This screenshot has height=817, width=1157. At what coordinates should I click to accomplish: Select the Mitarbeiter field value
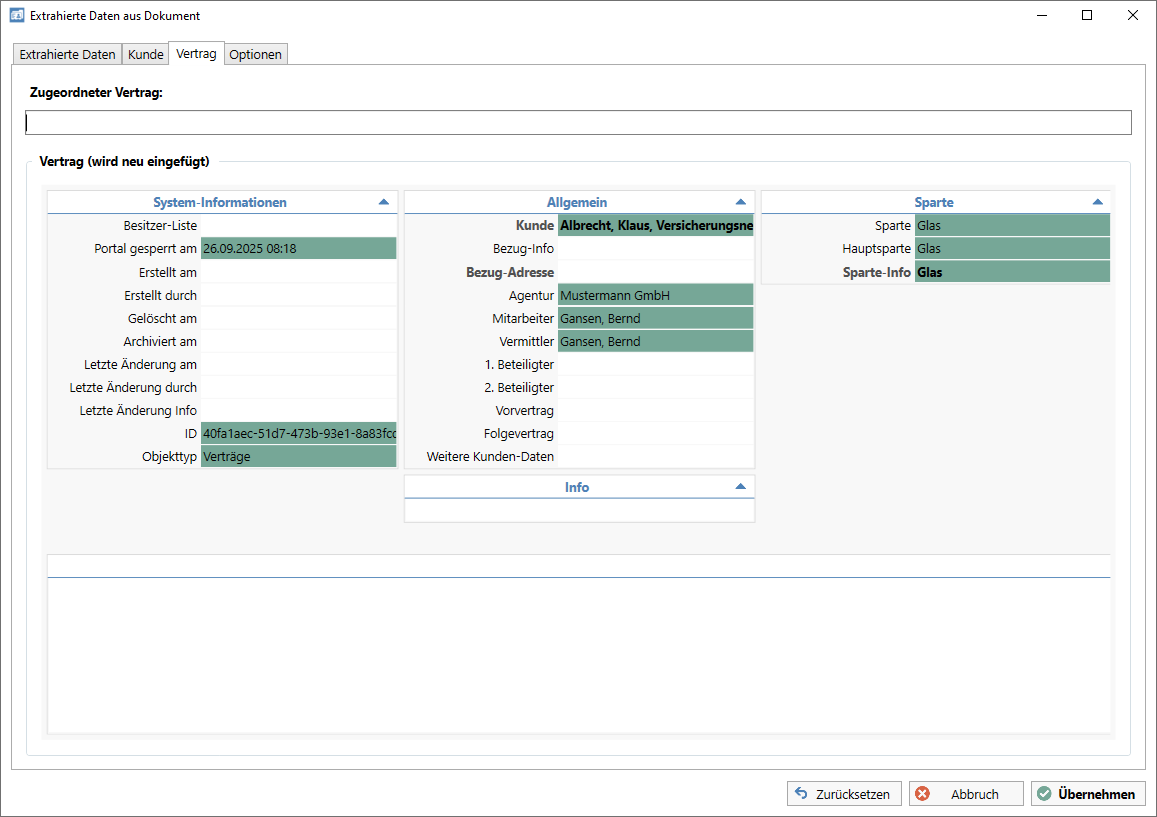pos(655,319)
